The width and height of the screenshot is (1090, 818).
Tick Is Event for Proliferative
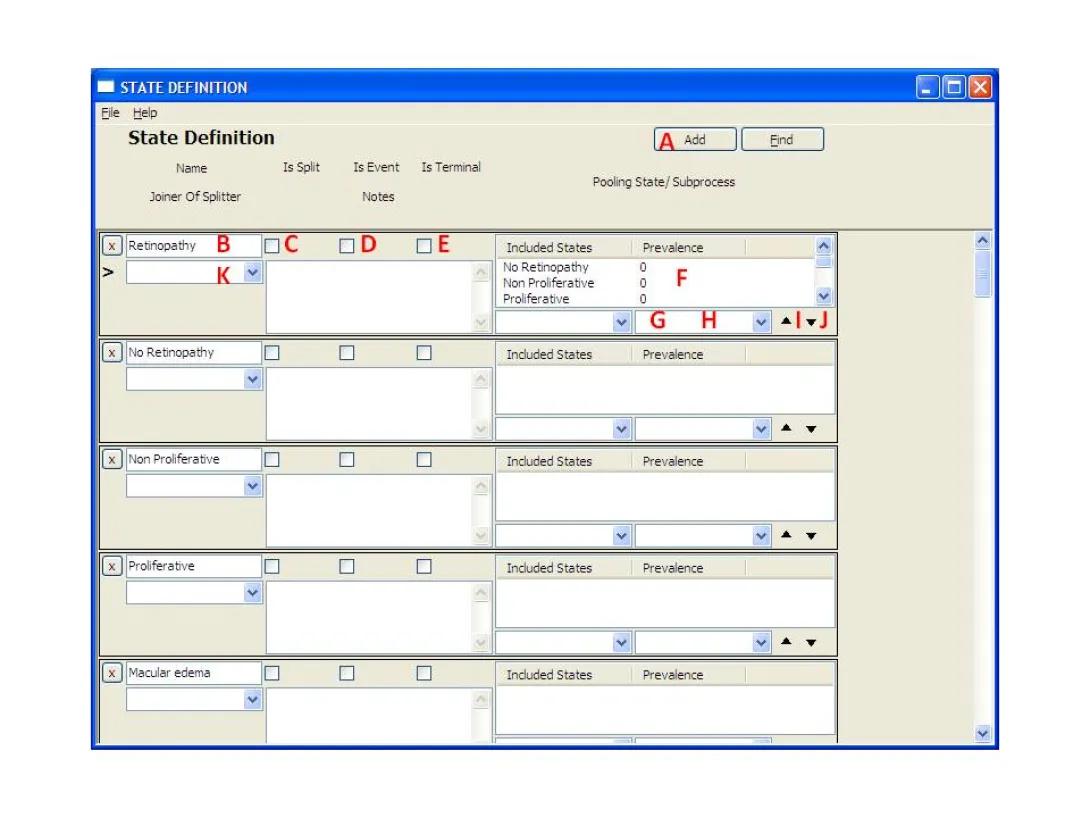click(347, 566)
